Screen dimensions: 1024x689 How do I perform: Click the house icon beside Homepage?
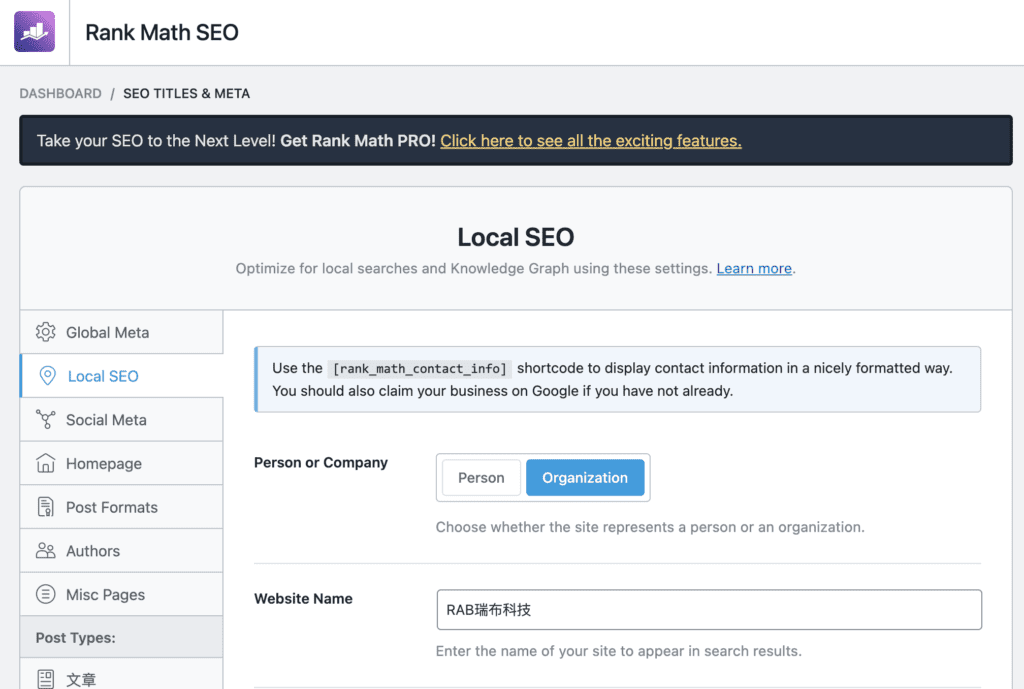[46, 463]
